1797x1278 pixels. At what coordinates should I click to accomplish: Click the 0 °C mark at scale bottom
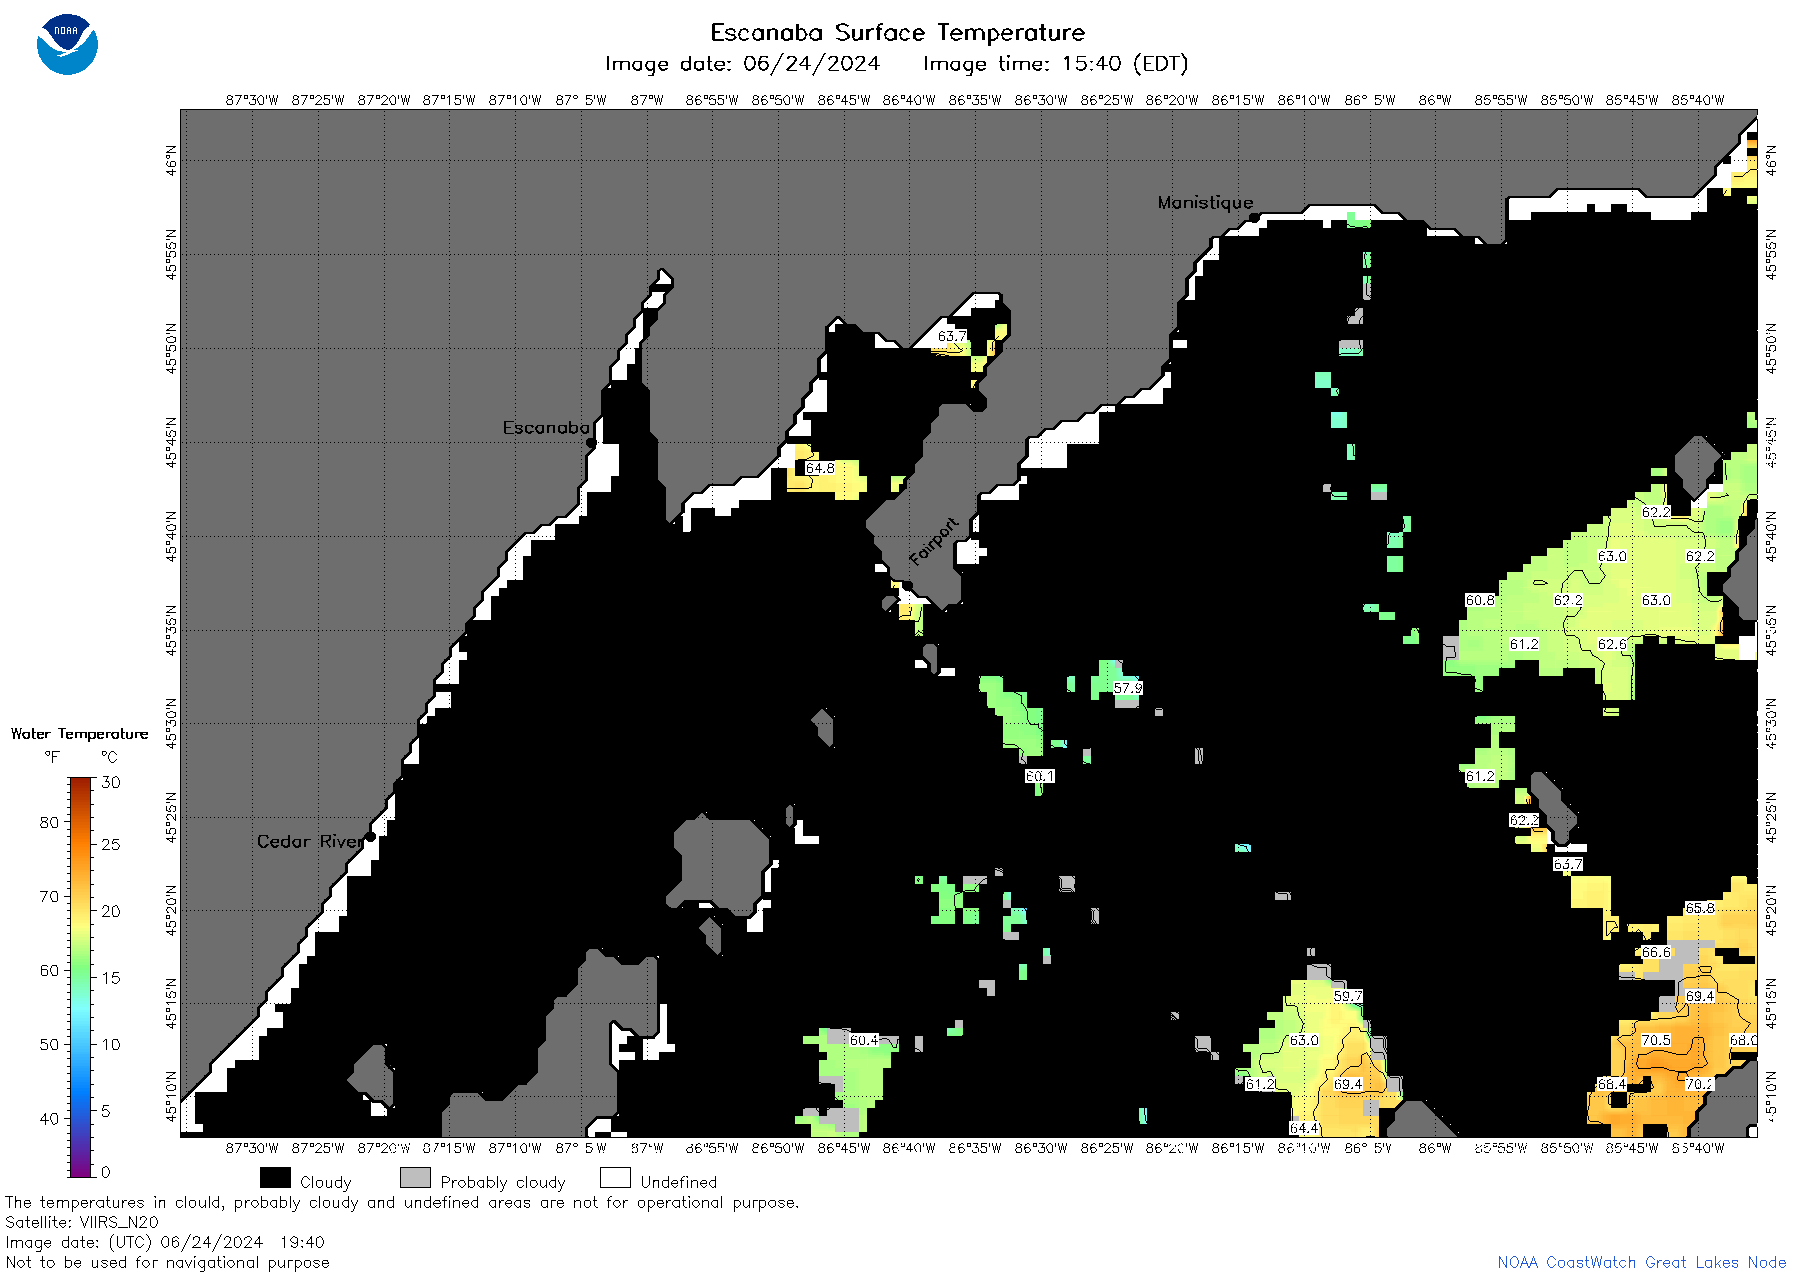[x=106, y=1172]
